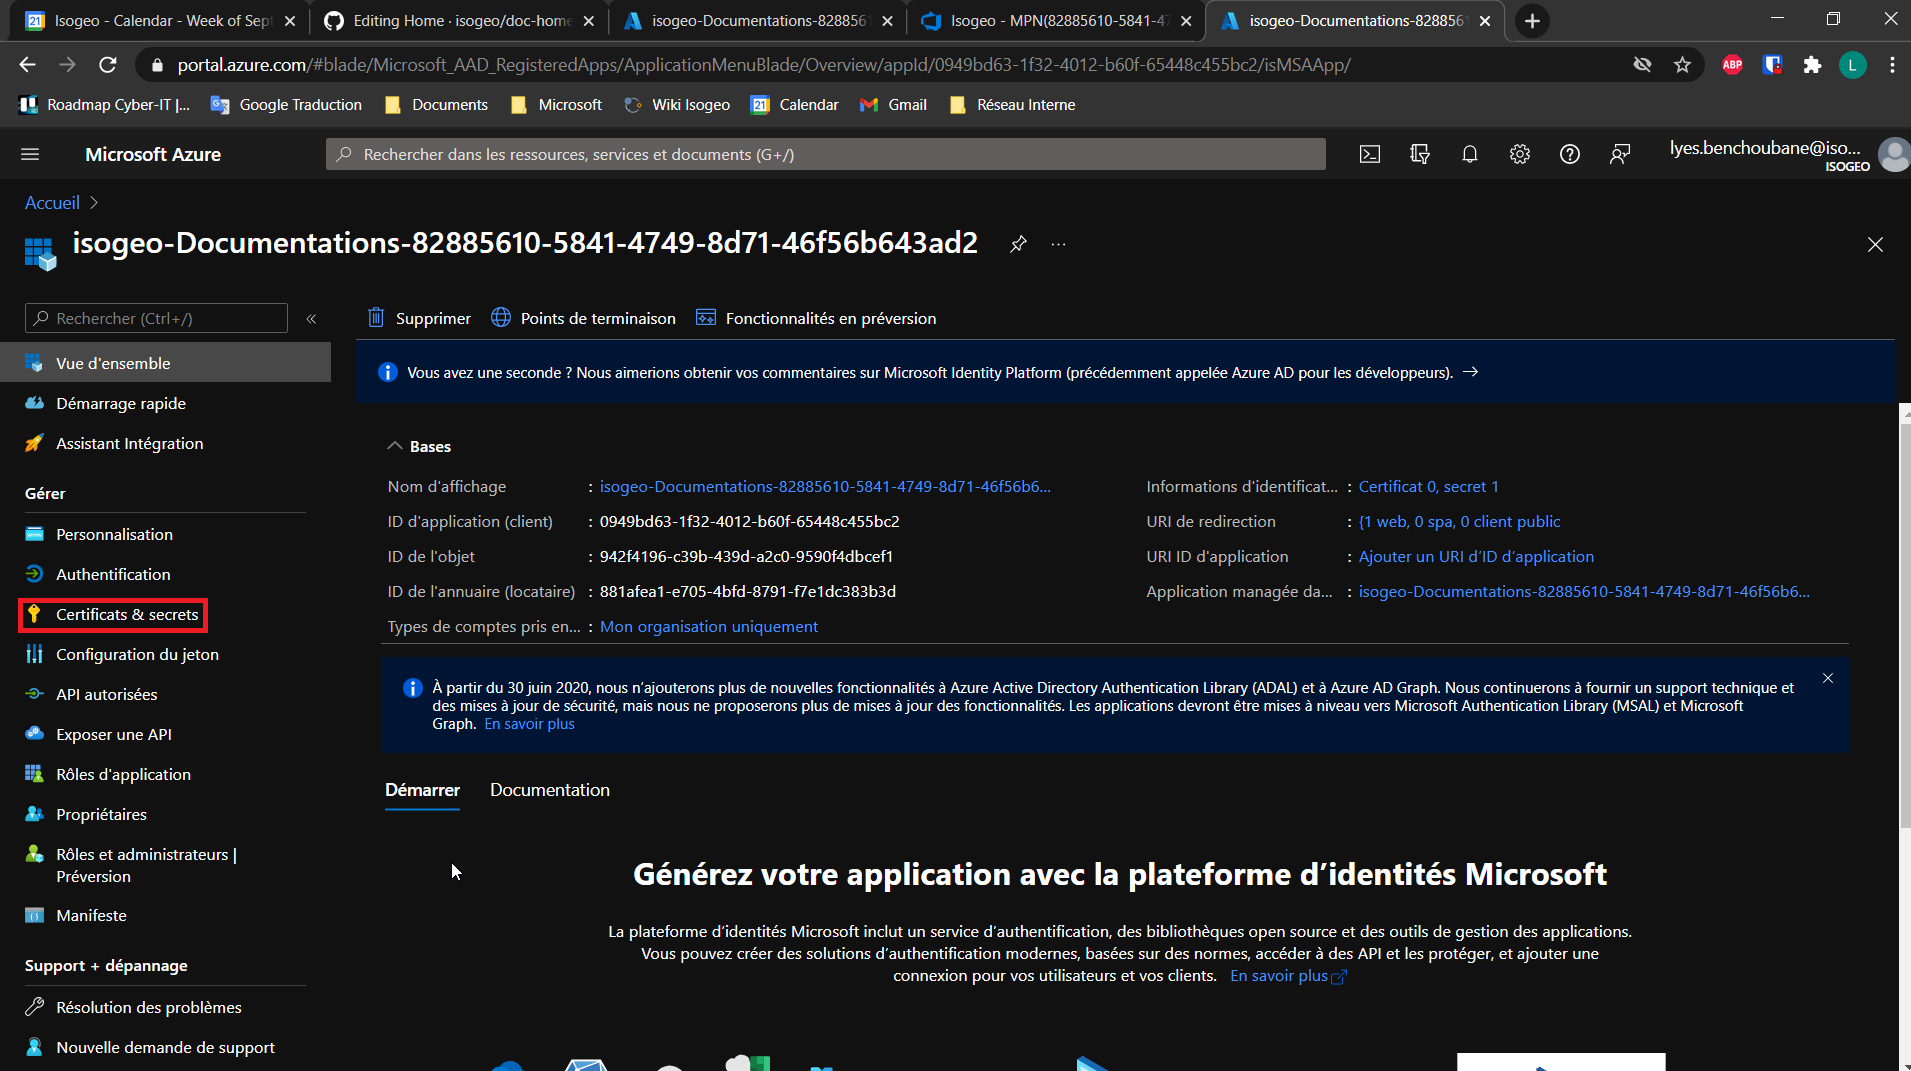The image size is (1911, 1071).
Task: Close the application blade
Action: point(1875,244)
